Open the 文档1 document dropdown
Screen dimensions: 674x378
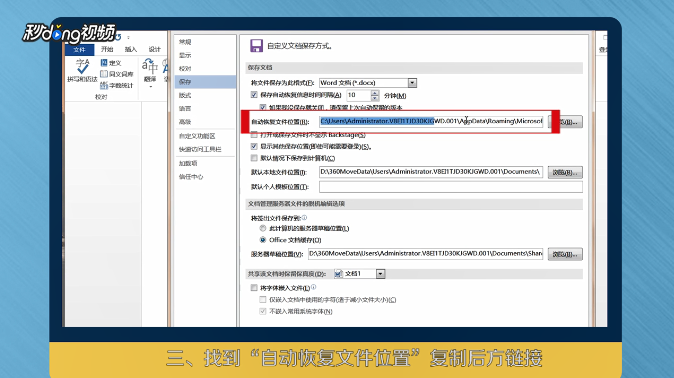point(380,274)
